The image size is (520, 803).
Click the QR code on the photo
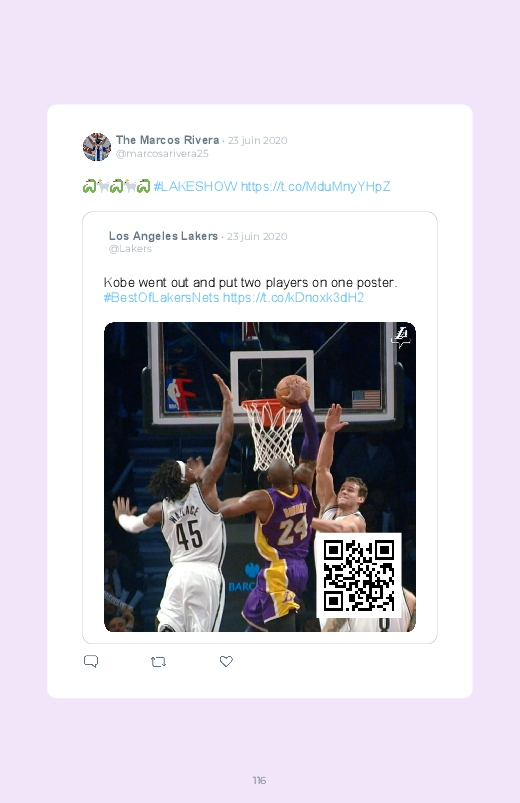pyautogui.click(x=359, y=575)
